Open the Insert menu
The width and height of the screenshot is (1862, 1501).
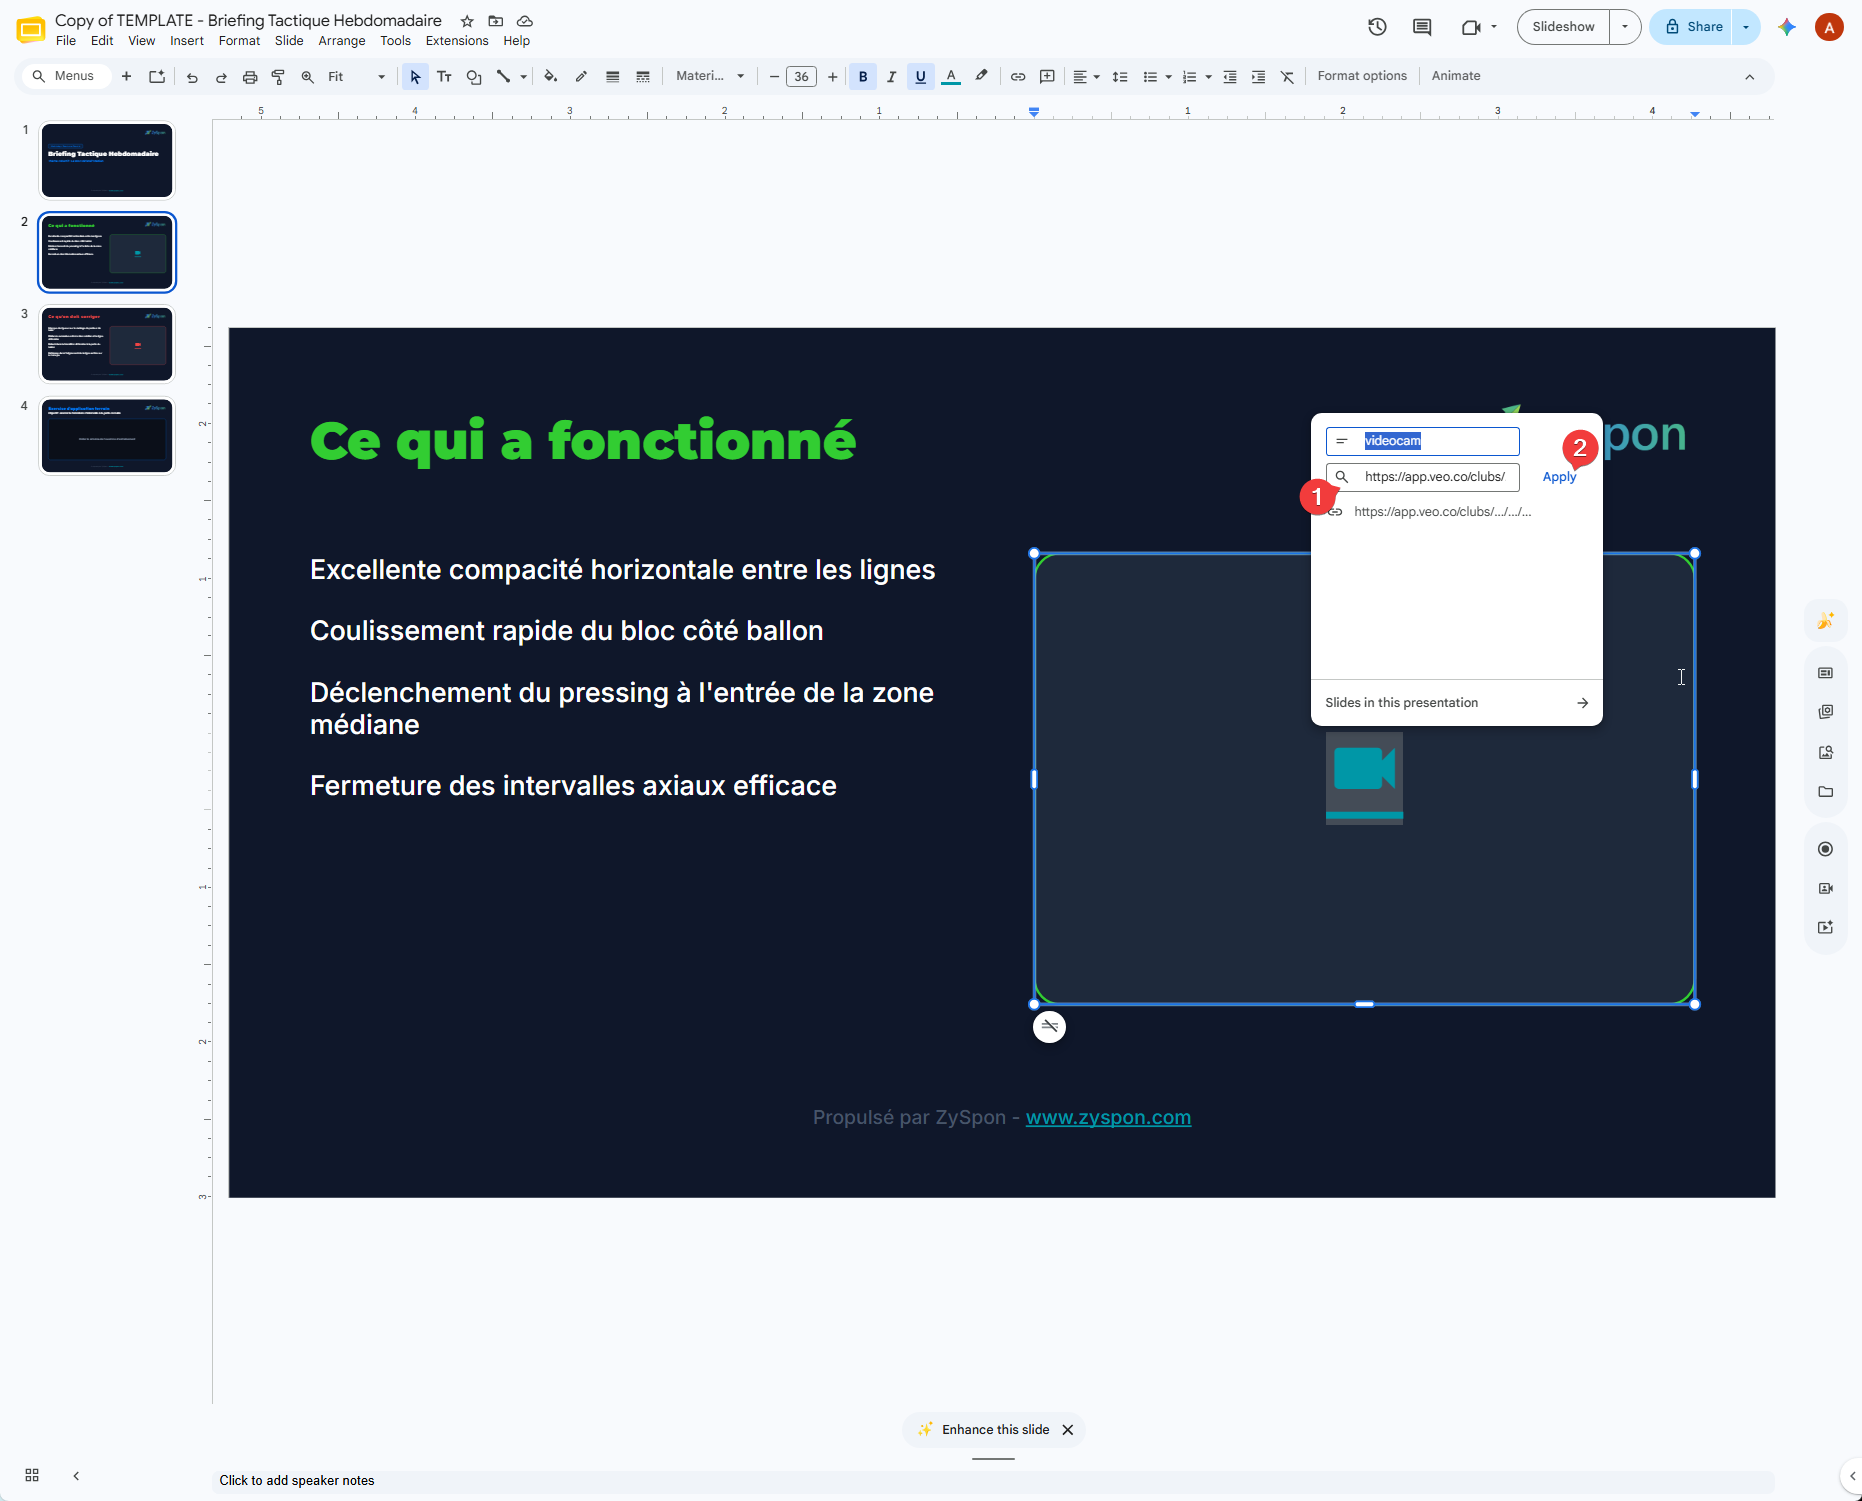(x=187, y=41)
